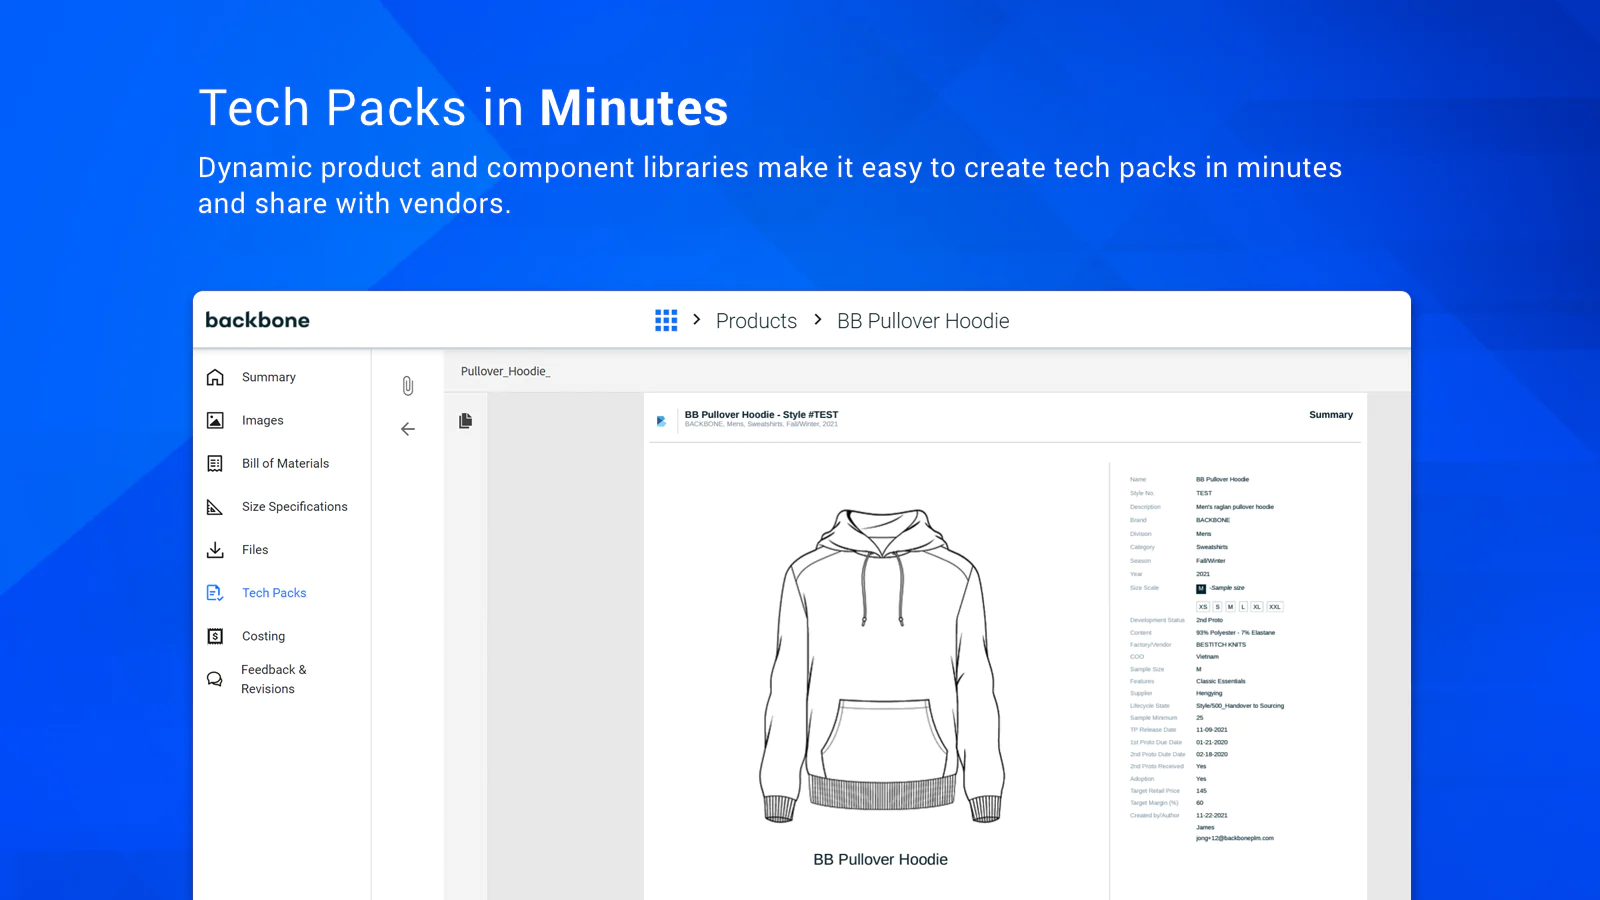Open the Tech Packs sidebar label
Image resolution: width=1600 pixels, height=900 pixels.
click(x=274, y=593)
